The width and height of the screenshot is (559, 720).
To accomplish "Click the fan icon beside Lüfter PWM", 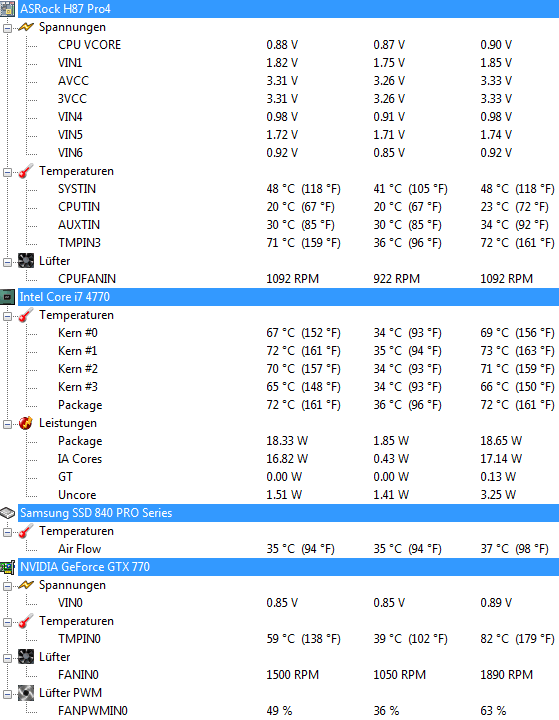I will point(26,693).
